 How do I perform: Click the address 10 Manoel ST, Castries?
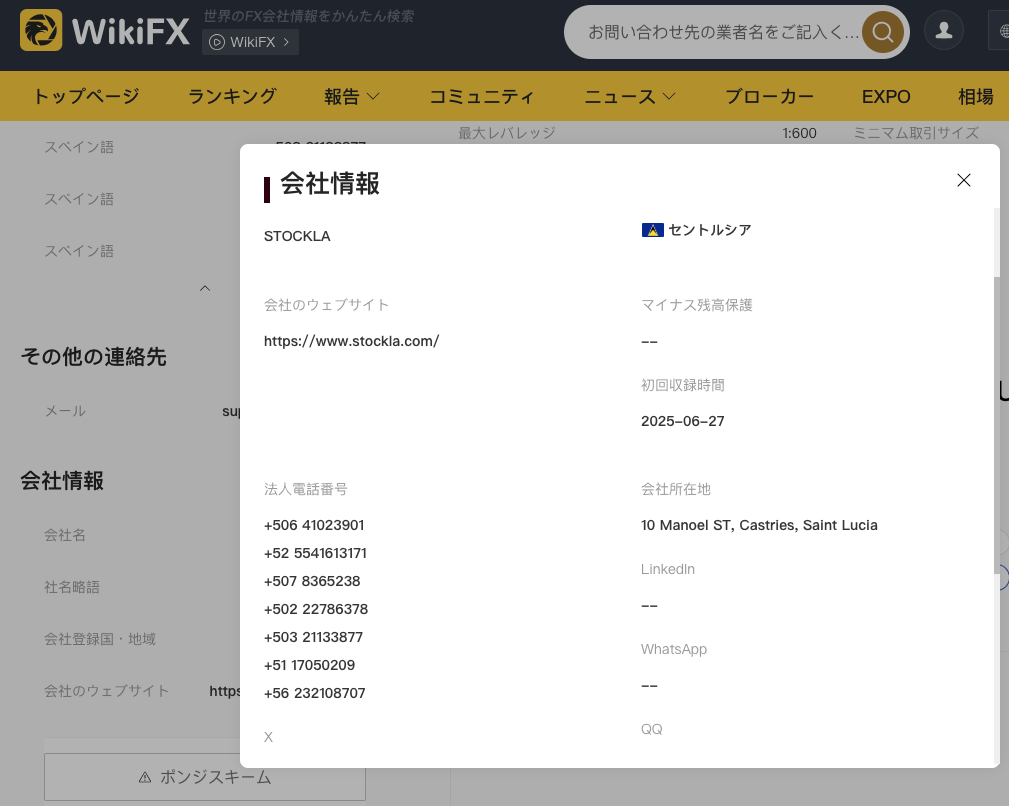point(759,525)
